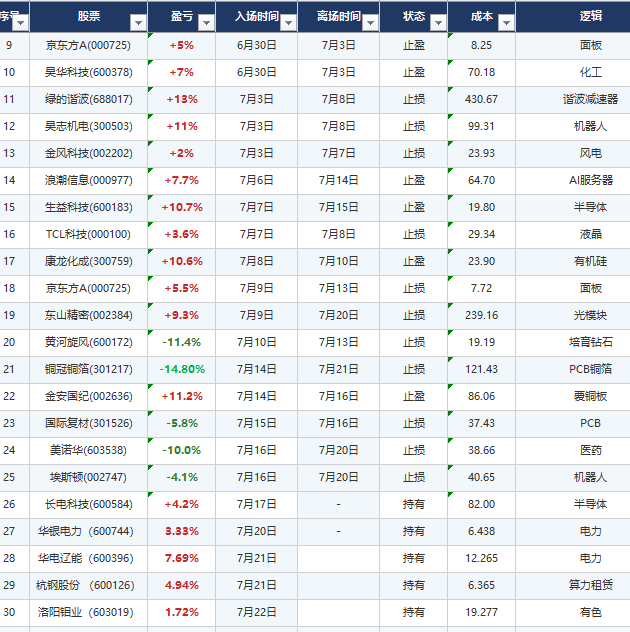The image size is (630, 632).
Task: Open the 股票 column filter dropdown
Action: 138,23
